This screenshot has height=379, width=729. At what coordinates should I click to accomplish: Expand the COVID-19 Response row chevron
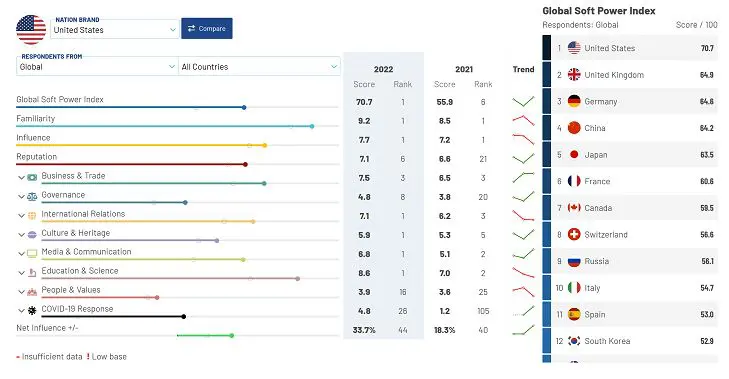[x=21, y=310]
